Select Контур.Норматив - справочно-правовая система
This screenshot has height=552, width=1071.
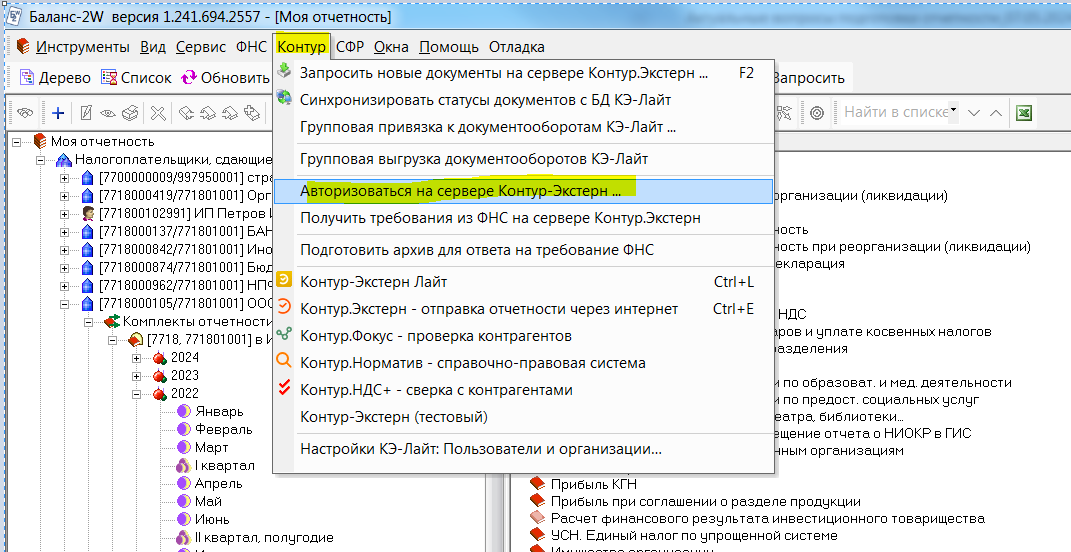(x=523, y=363)
